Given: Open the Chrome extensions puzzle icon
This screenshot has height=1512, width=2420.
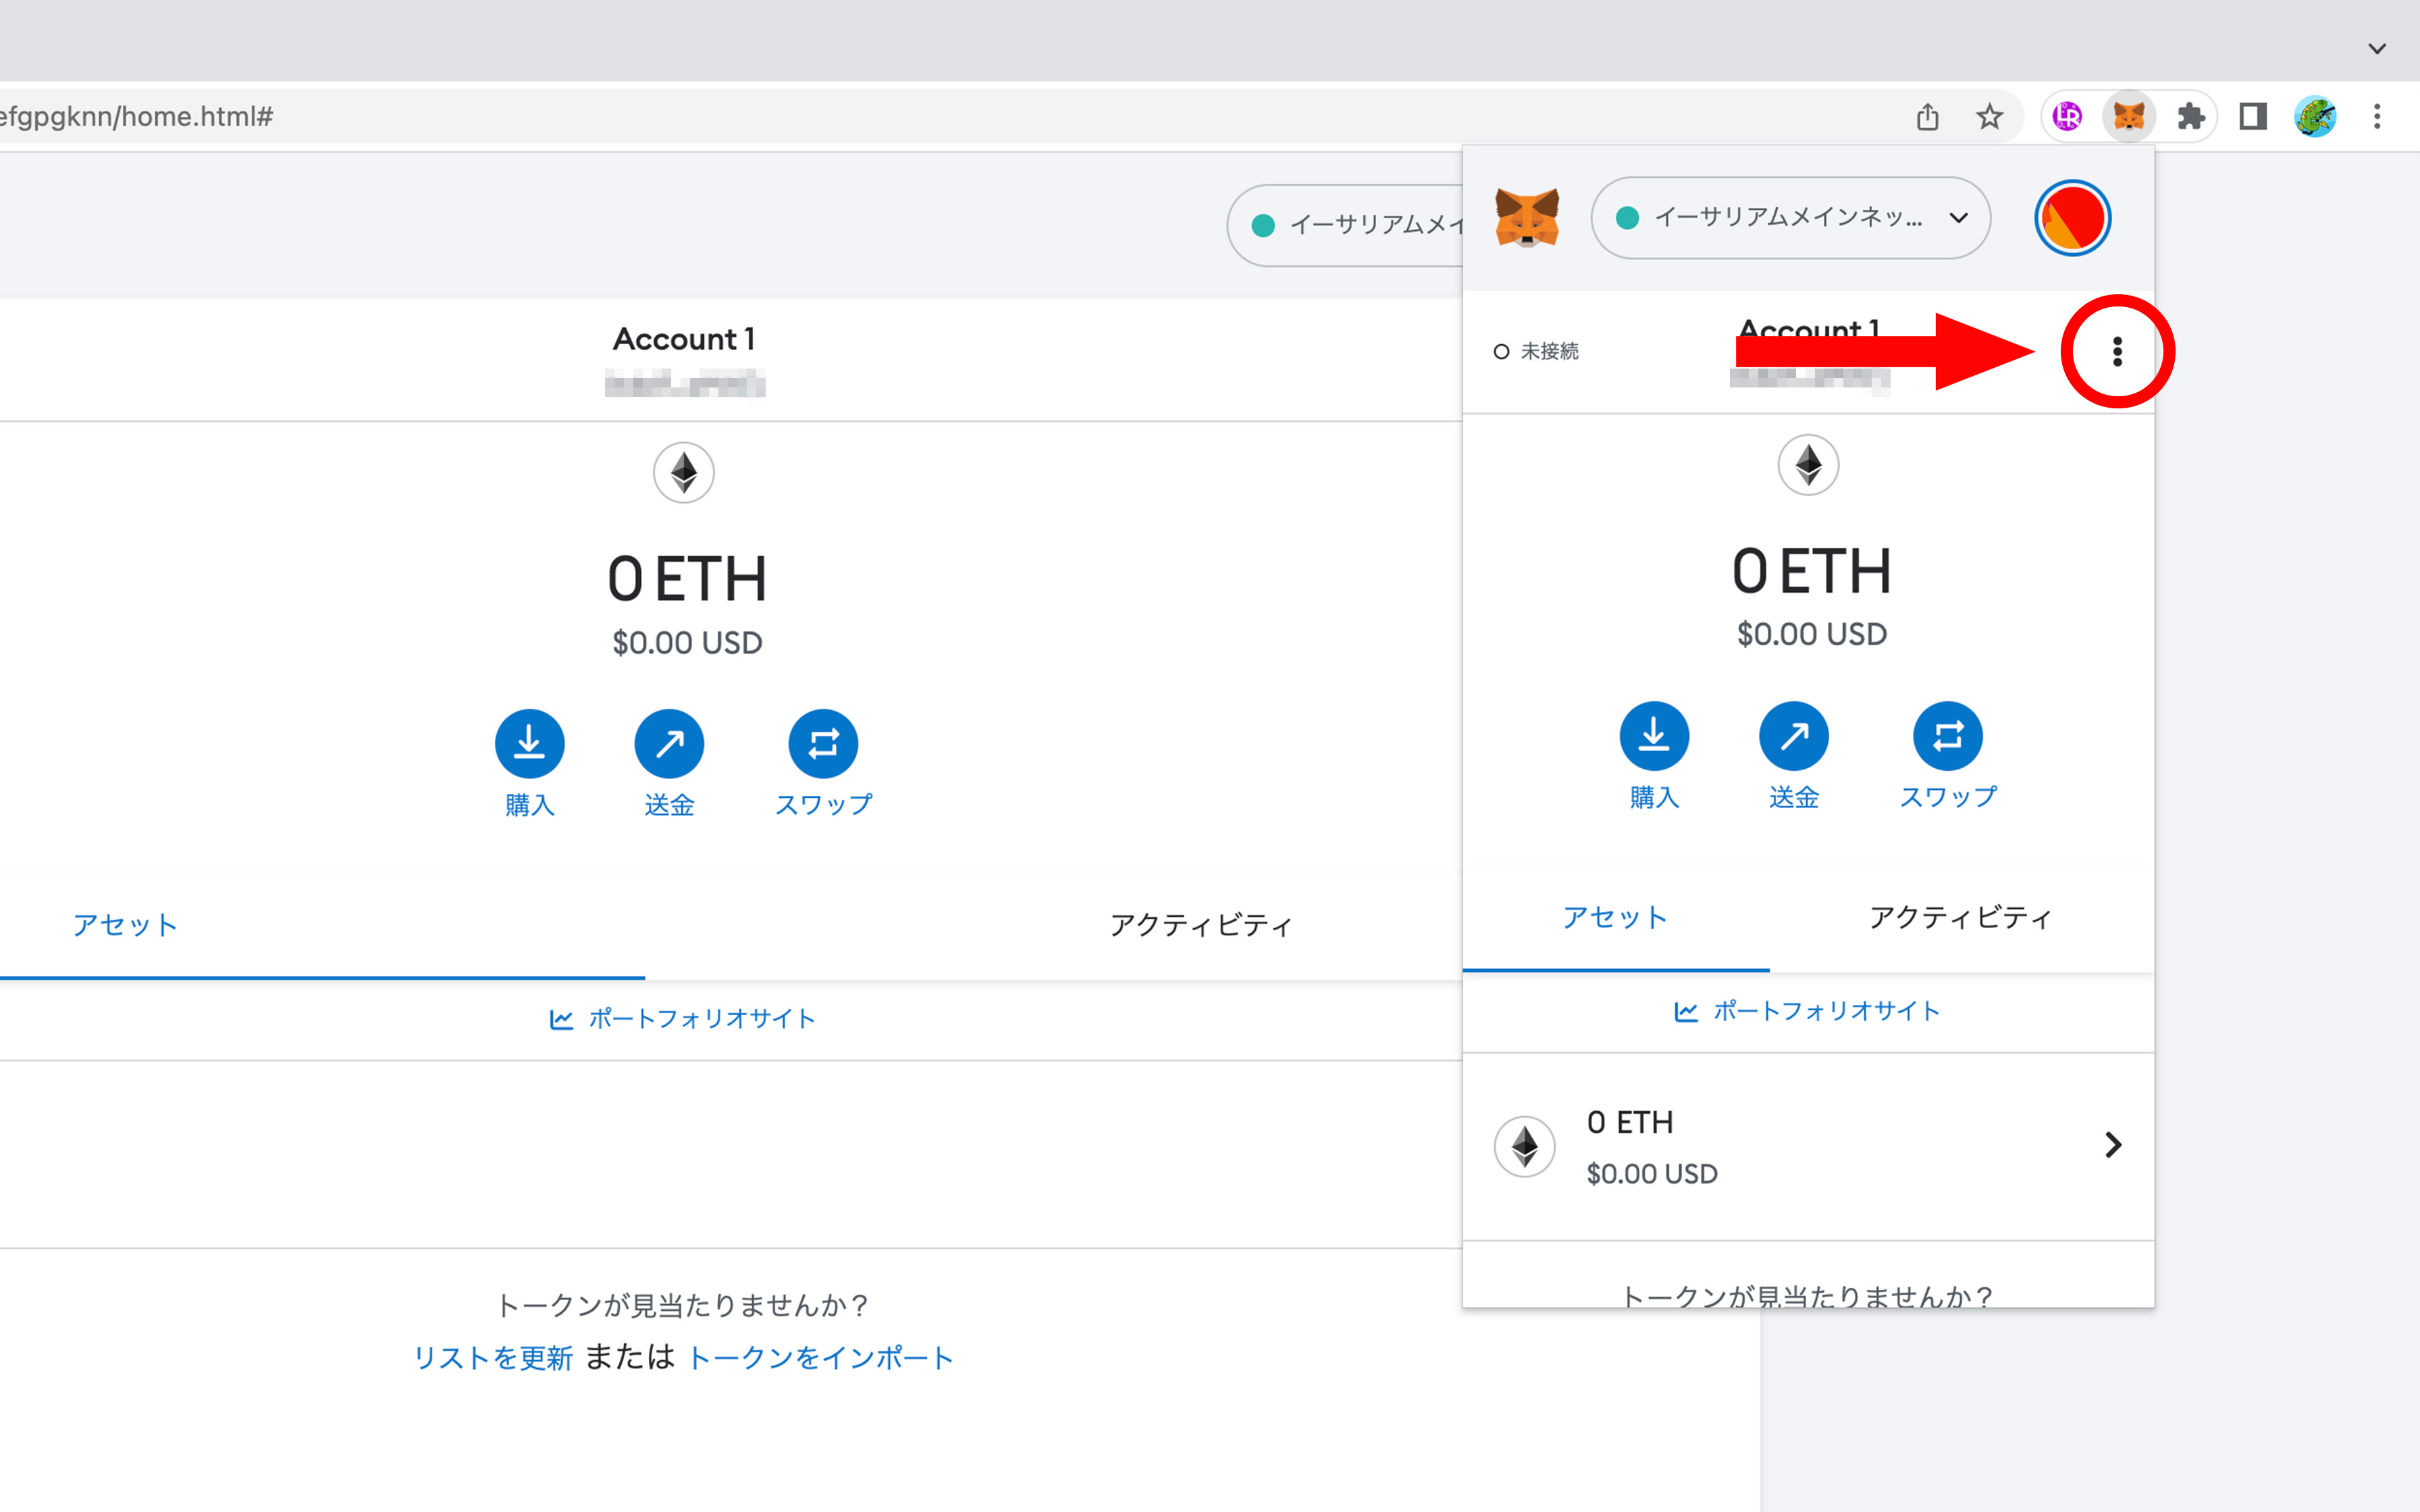Looking at the screenshot, I should pos(2190,117).
